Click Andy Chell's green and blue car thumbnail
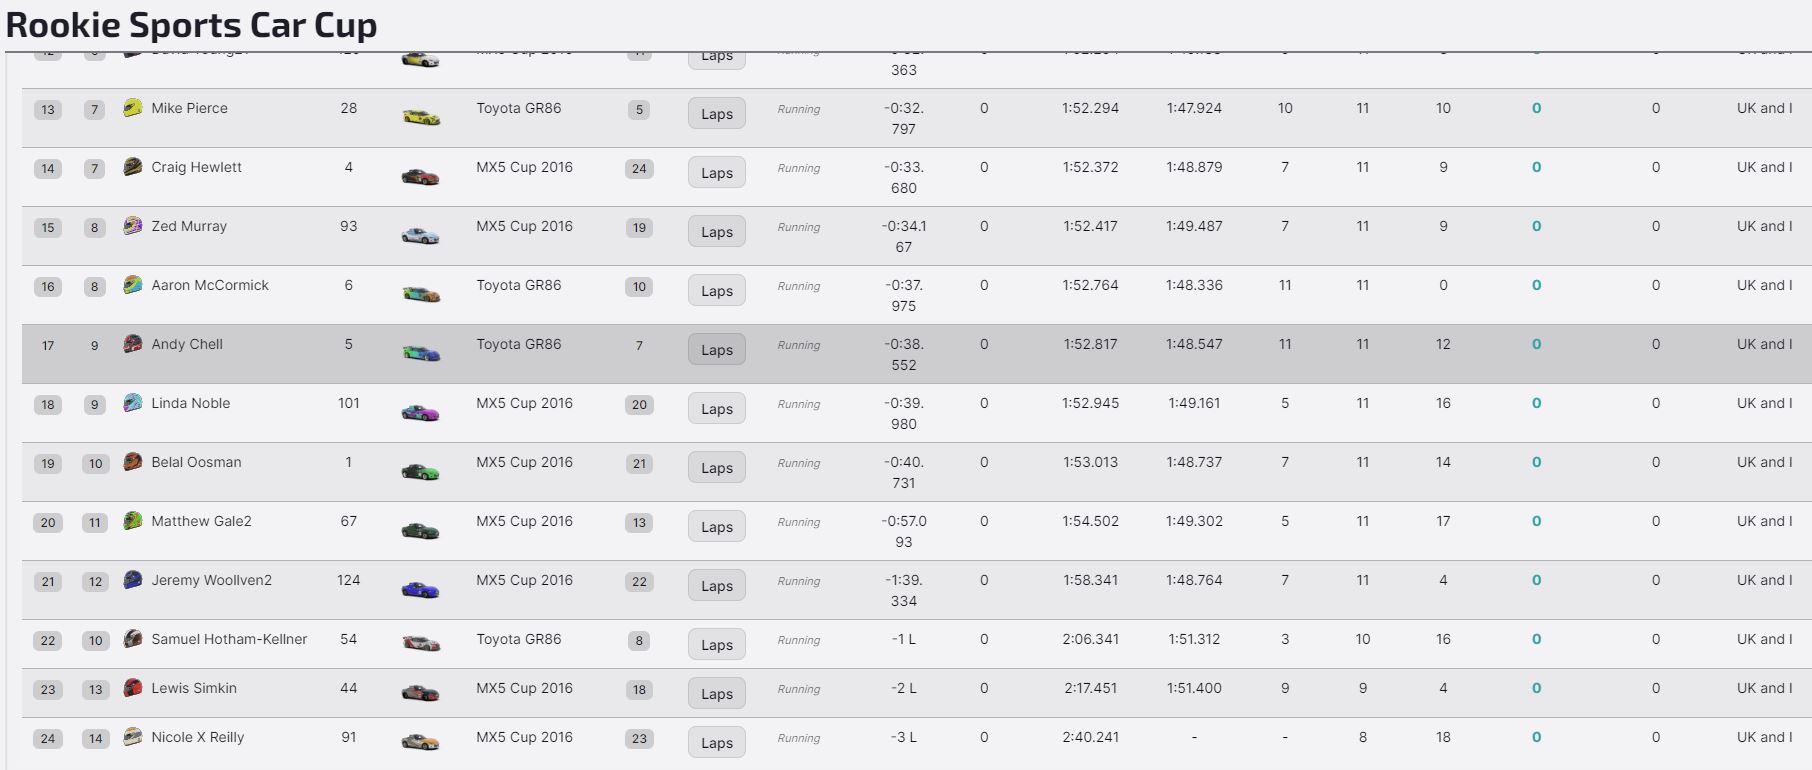The image size is (1812, 770). 420,352
